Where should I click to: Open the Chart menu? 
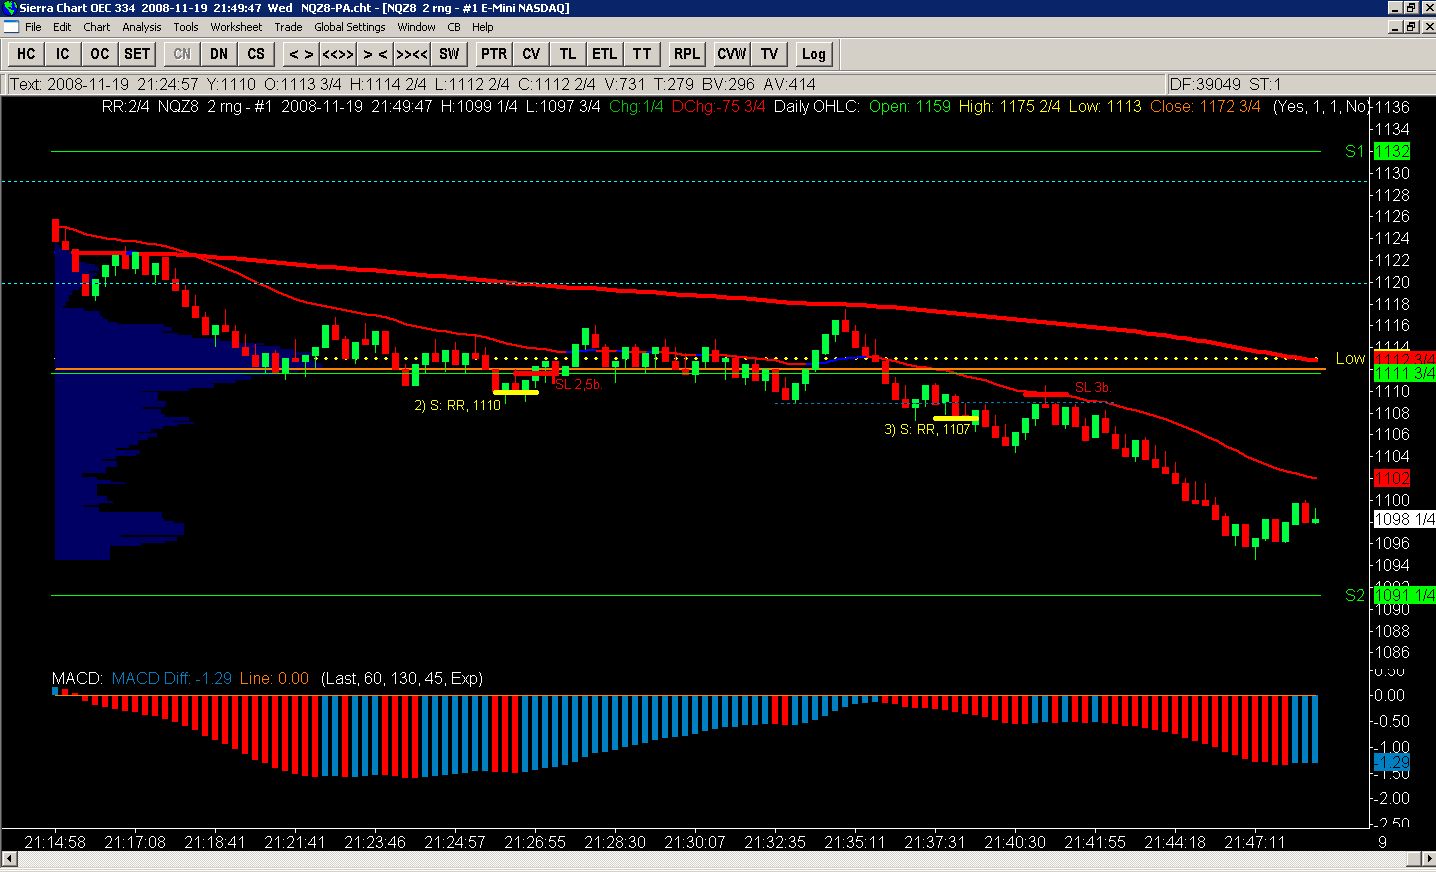tap(97, 27)
